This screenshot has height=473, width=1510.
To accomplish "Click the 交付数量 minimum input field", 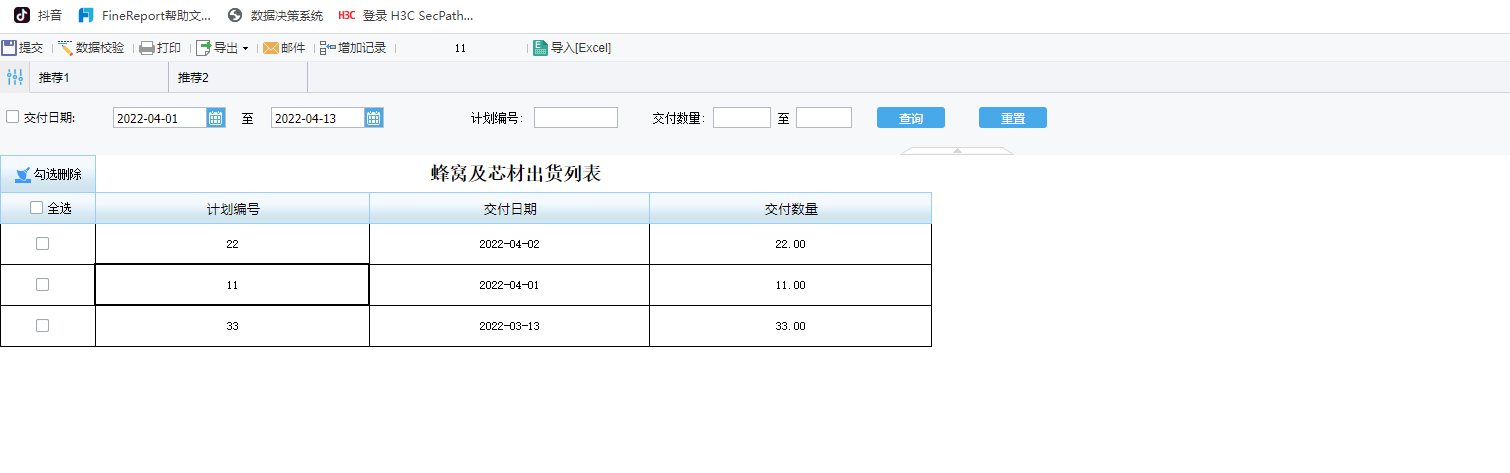I will tap(742, 118).
